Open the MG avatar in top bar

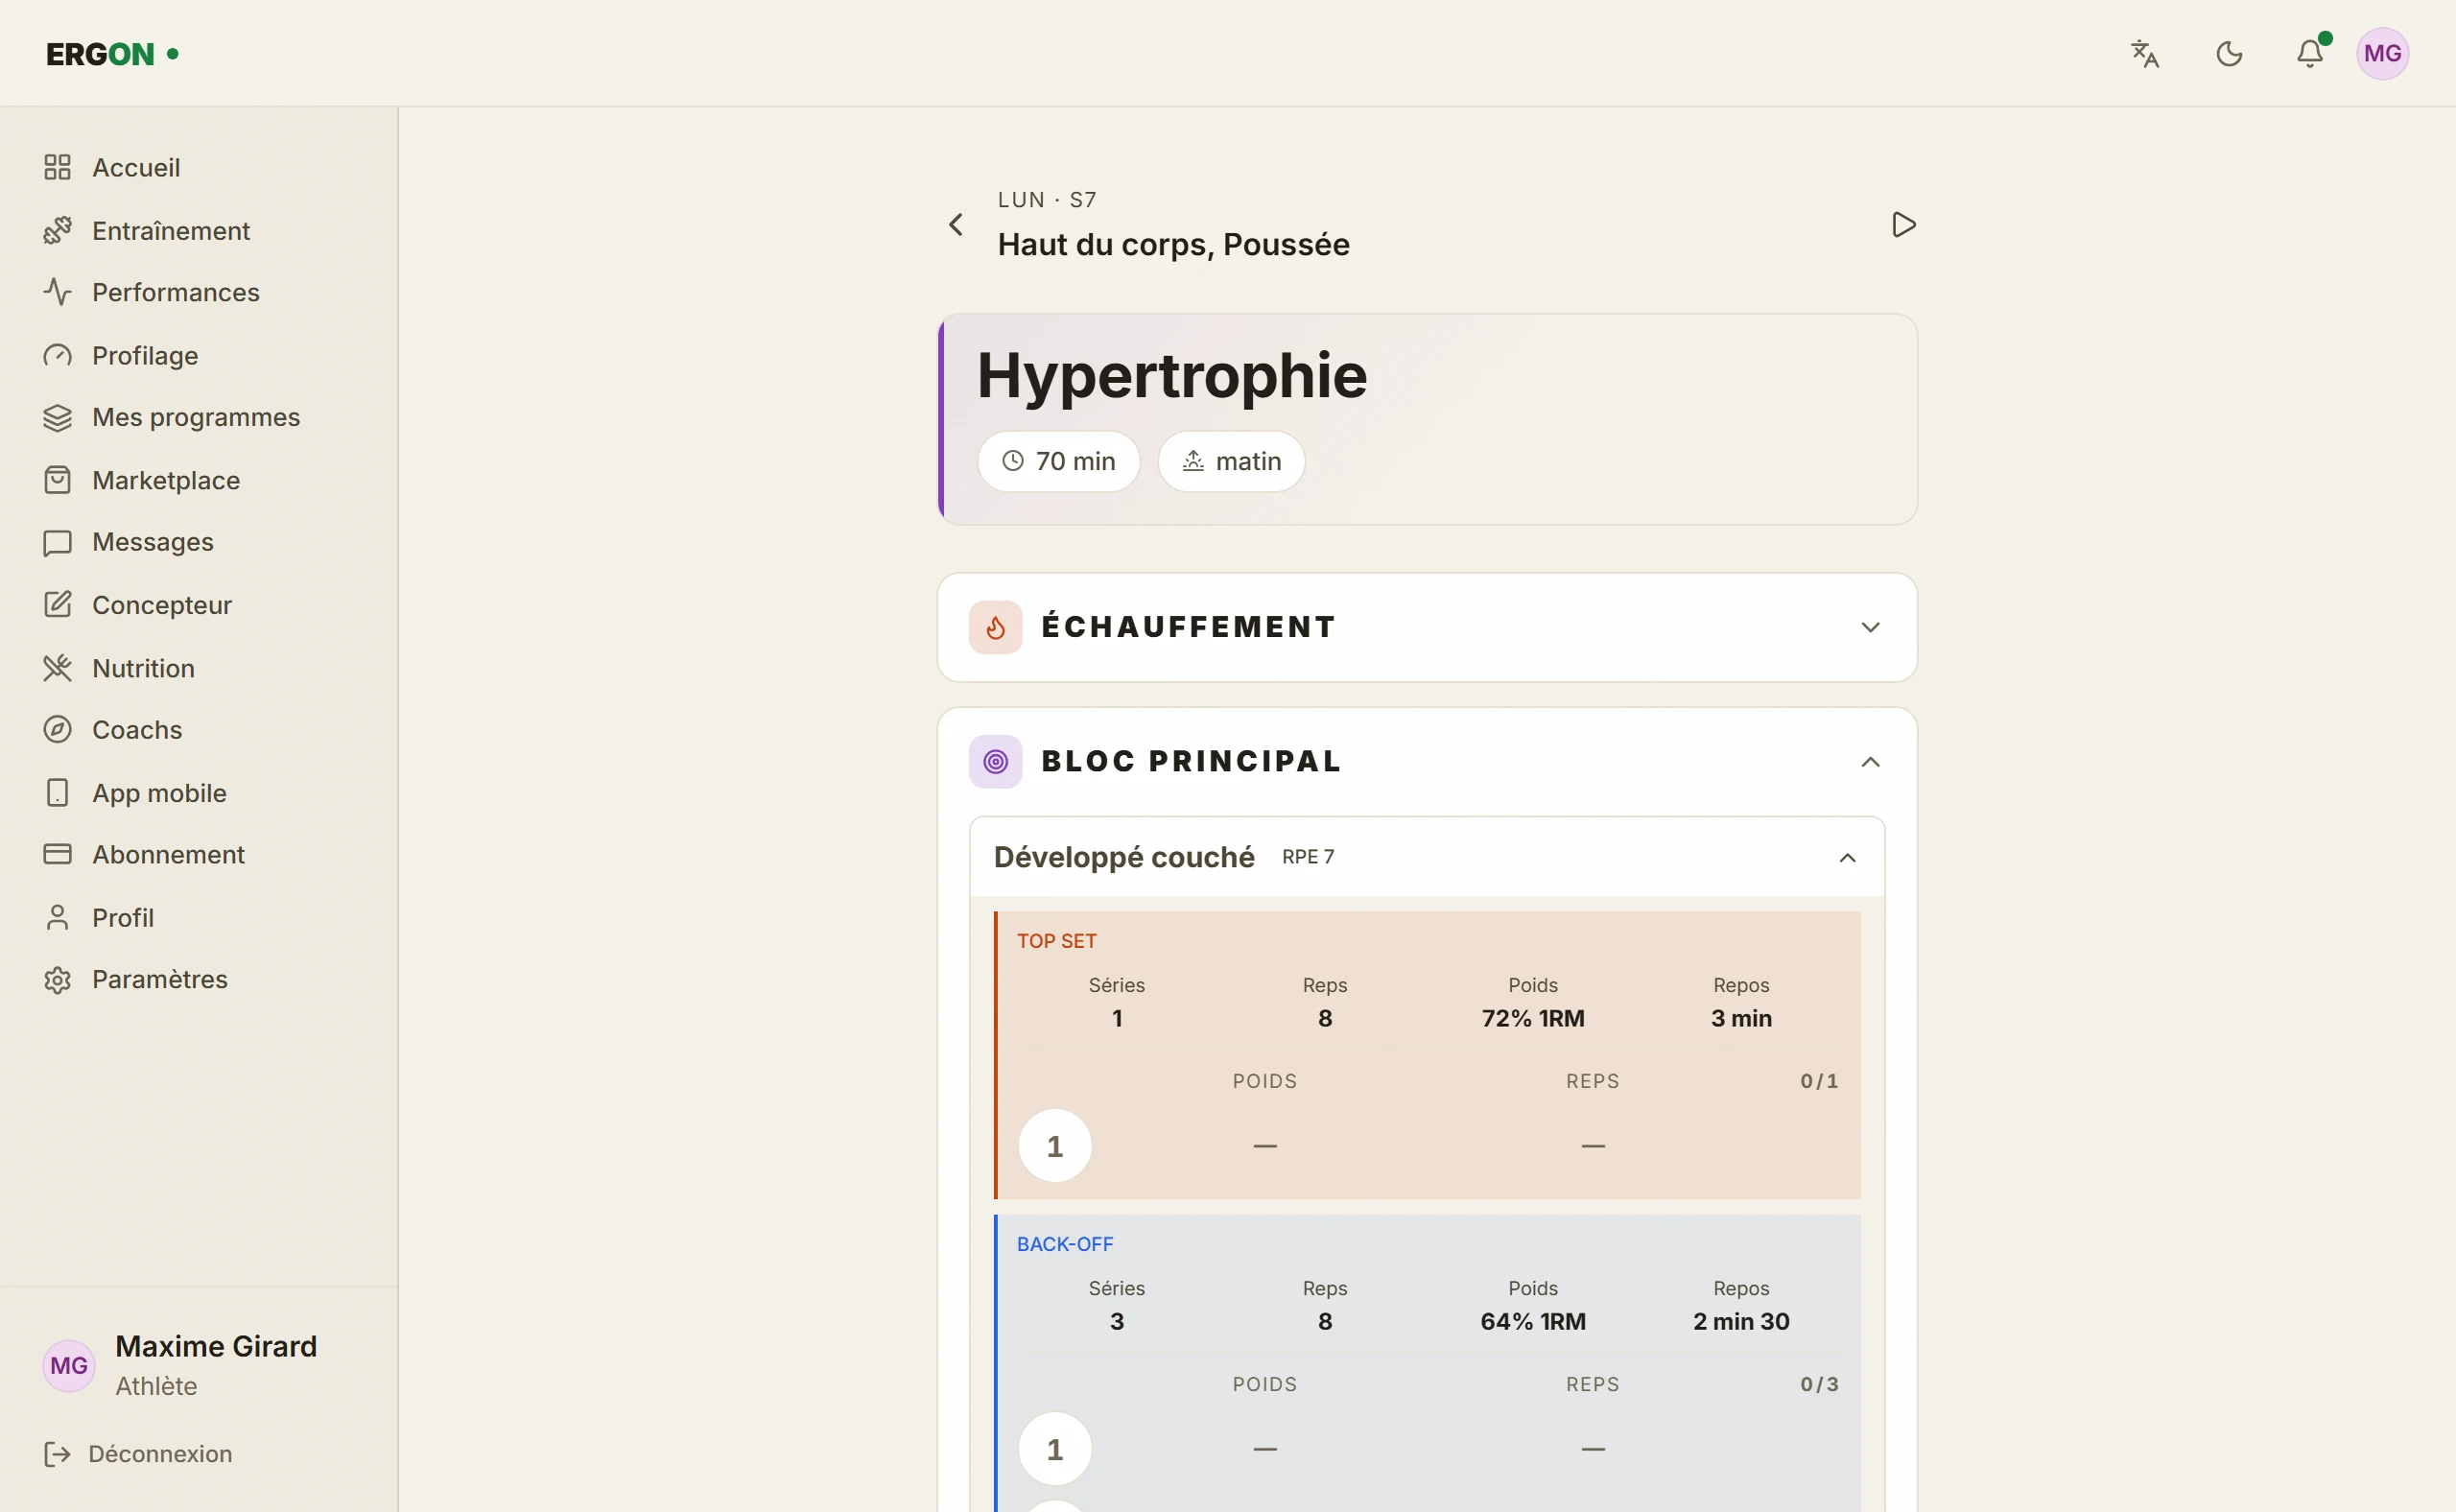point(2382,53)
